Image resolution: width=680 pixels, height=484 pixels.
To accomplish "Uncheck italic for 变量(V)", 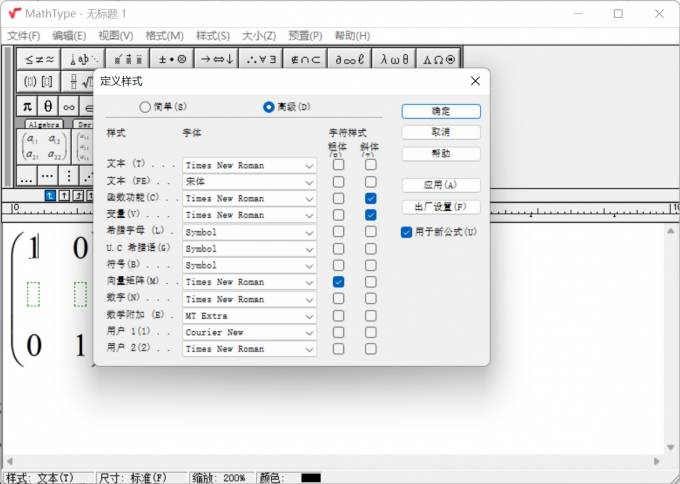I will (370, 215).
